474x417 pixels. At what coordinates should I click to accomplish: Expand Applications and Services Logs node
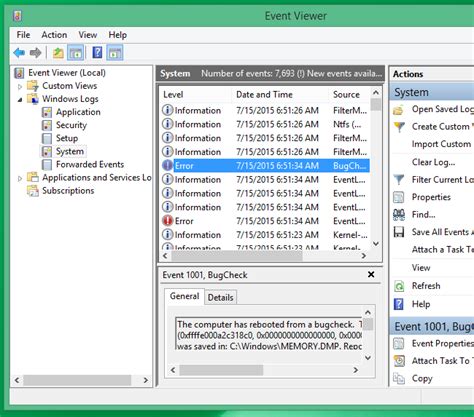click(20, 178)
